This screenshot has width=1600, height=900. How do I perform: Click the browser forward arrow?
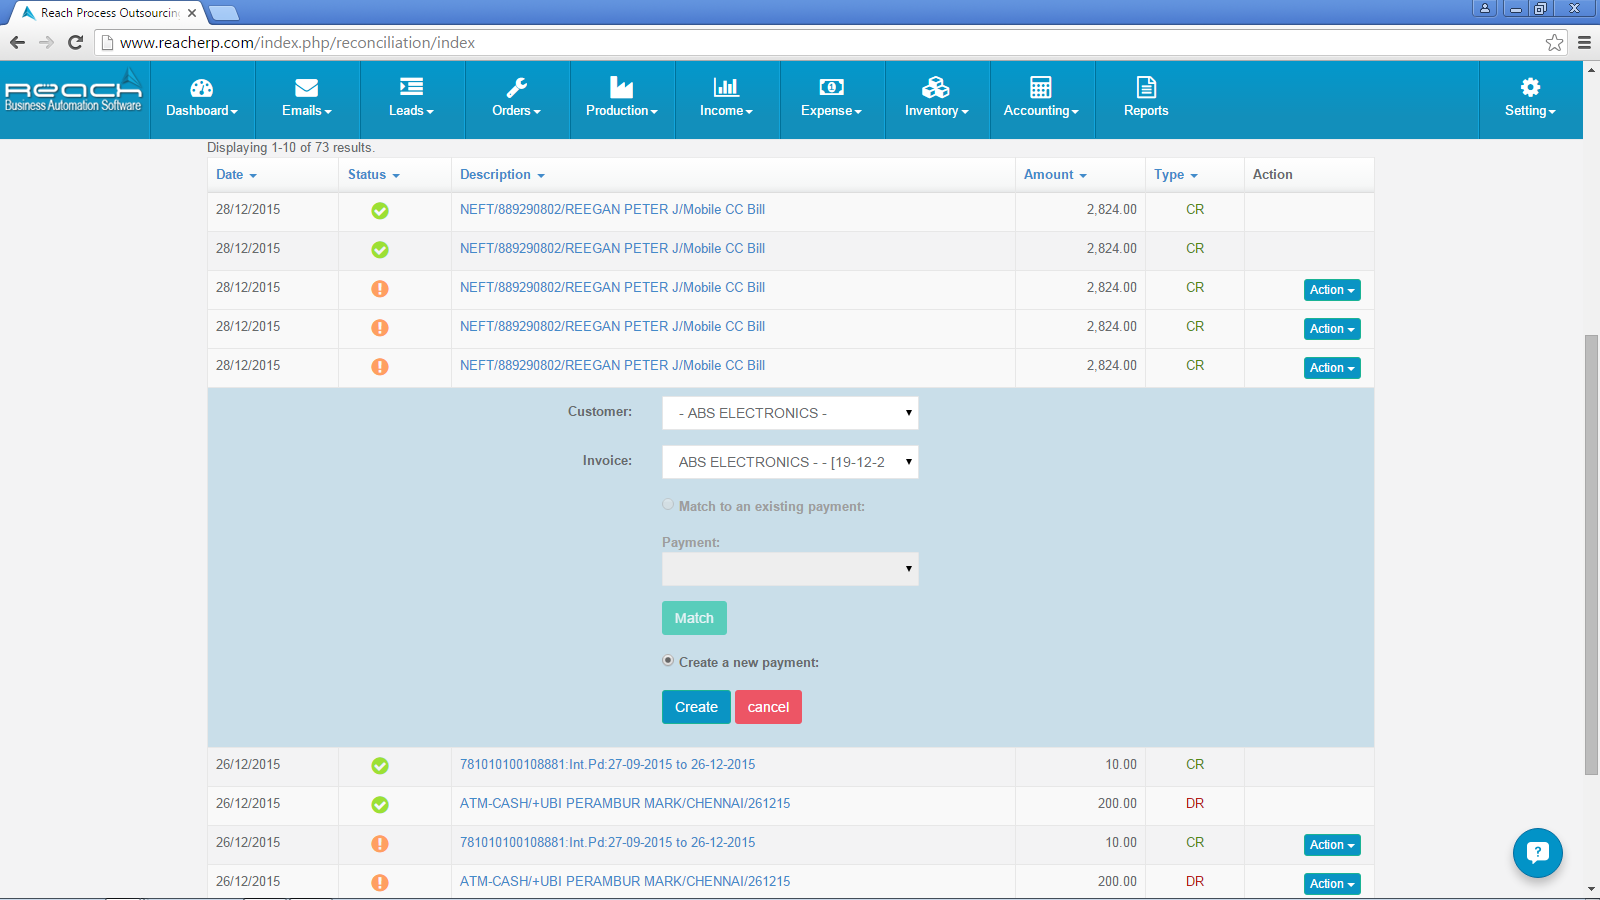(46, 42)
